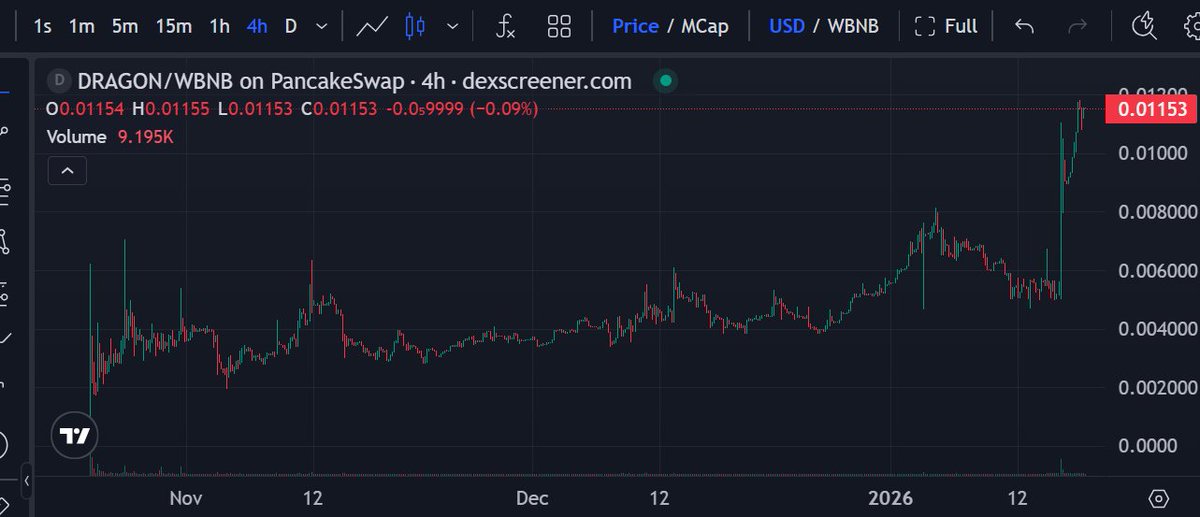Image resolution: width=1200 pixels, height=517 pixels.
Task: Undo the last chart action
Action: [x=1024, y=26]
